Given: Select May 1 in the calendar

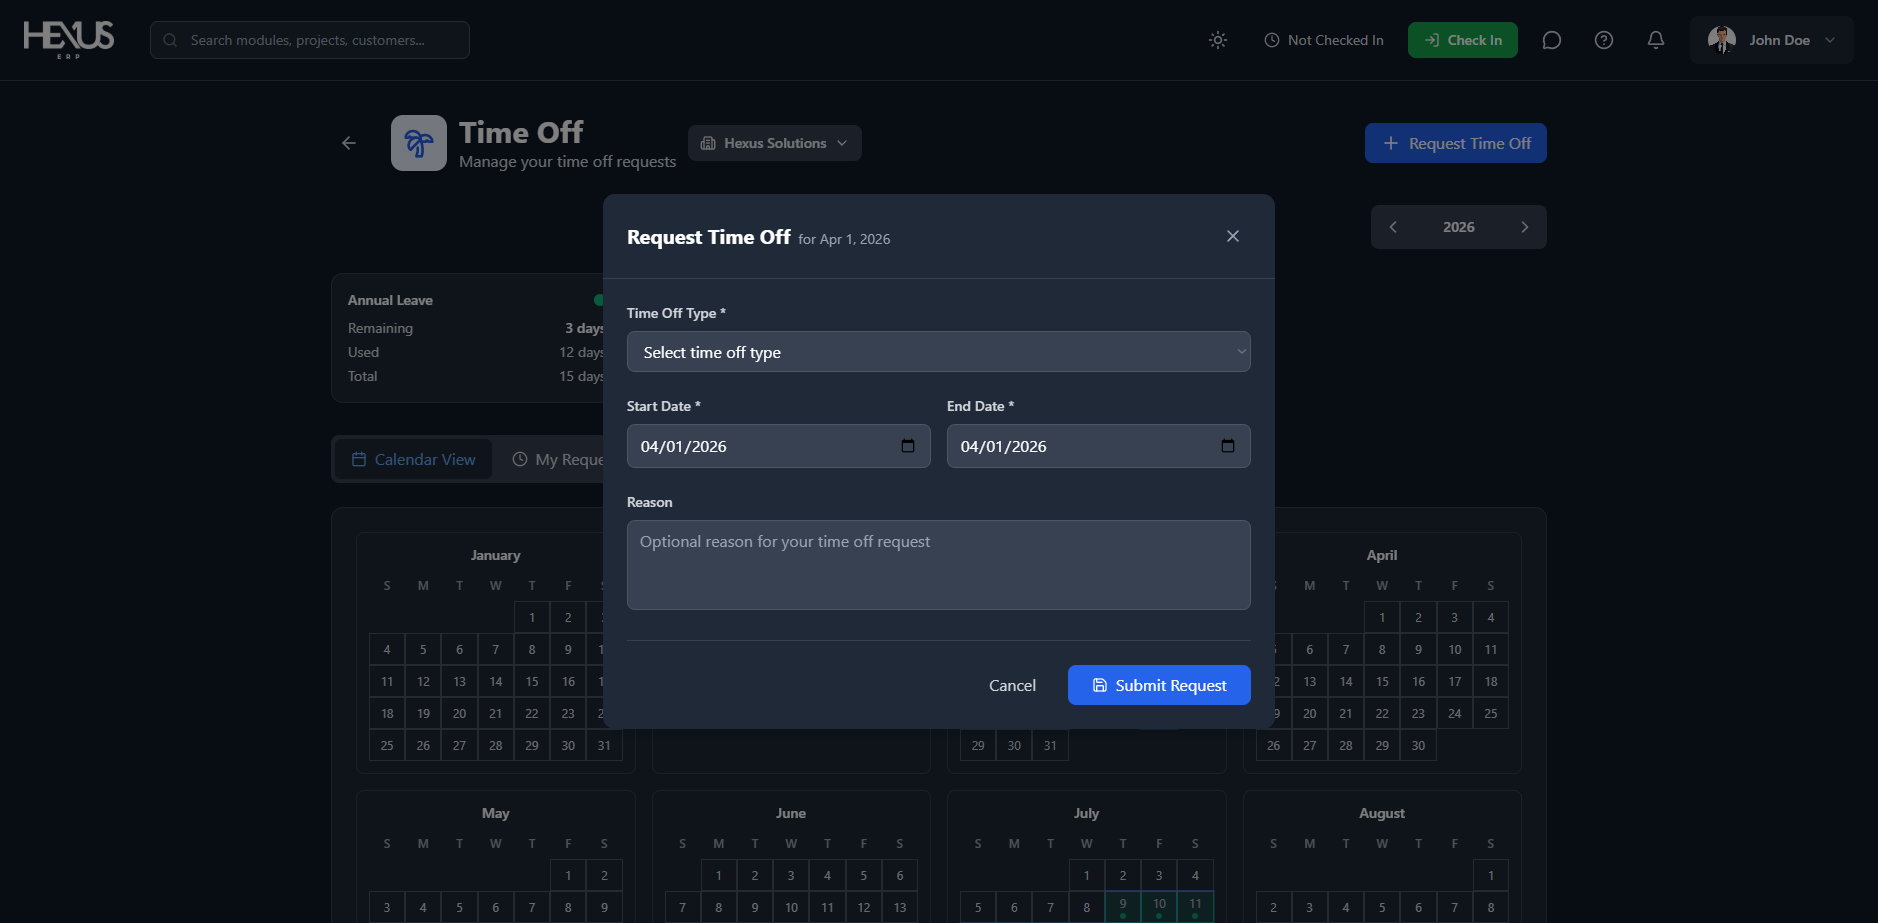Looking at the screenshot, I should click(568, 876).
